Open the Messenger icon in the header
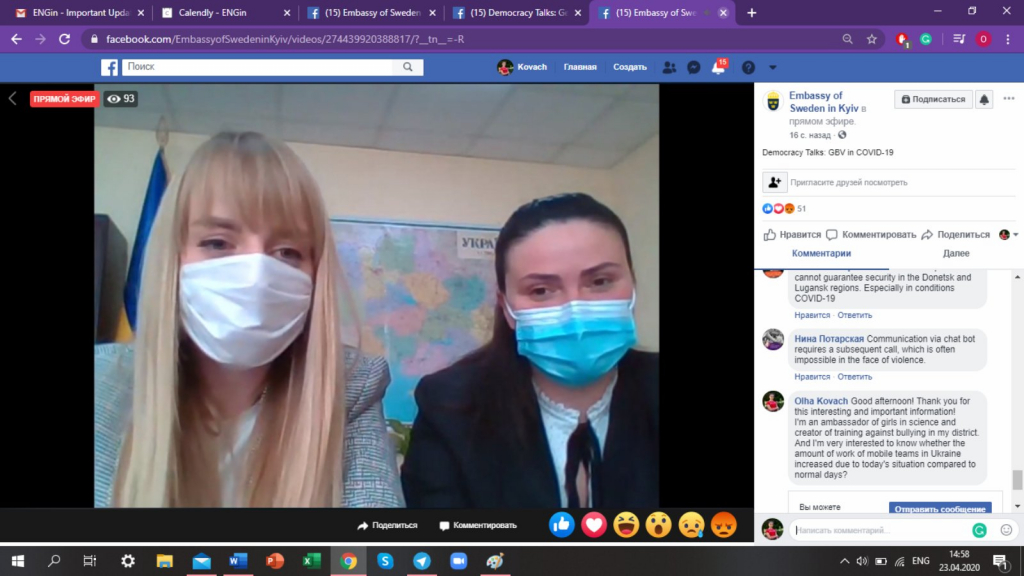The height and width of the screenshot is (576, 1024). click(694, 67)
